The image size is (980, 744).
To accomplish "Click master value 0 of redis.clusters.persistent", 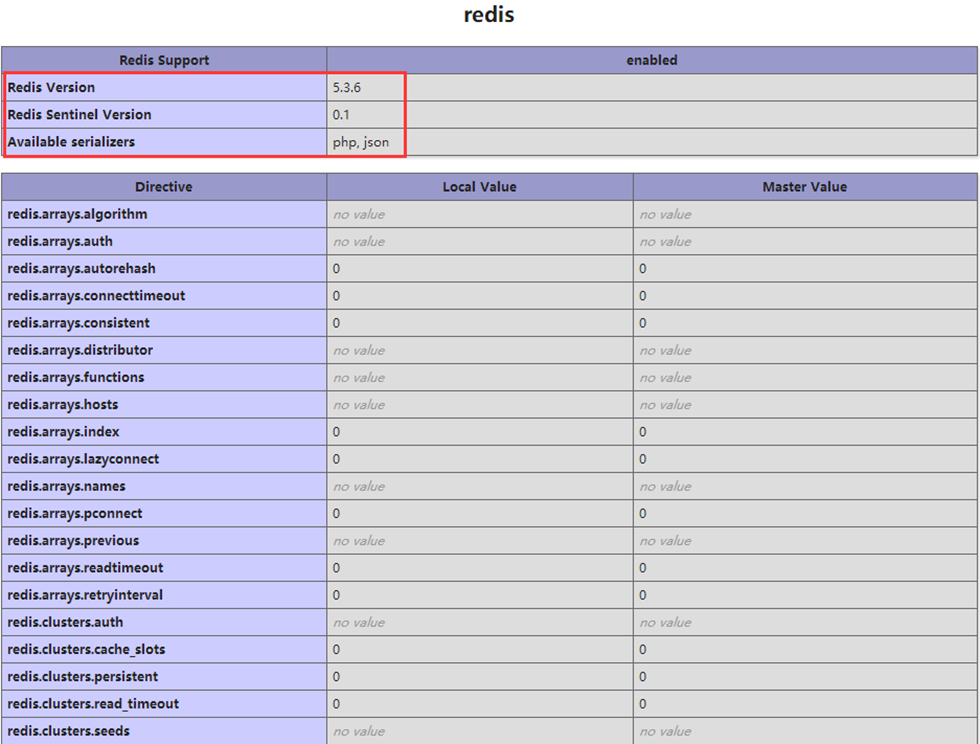I will click(x=642, y=676).
